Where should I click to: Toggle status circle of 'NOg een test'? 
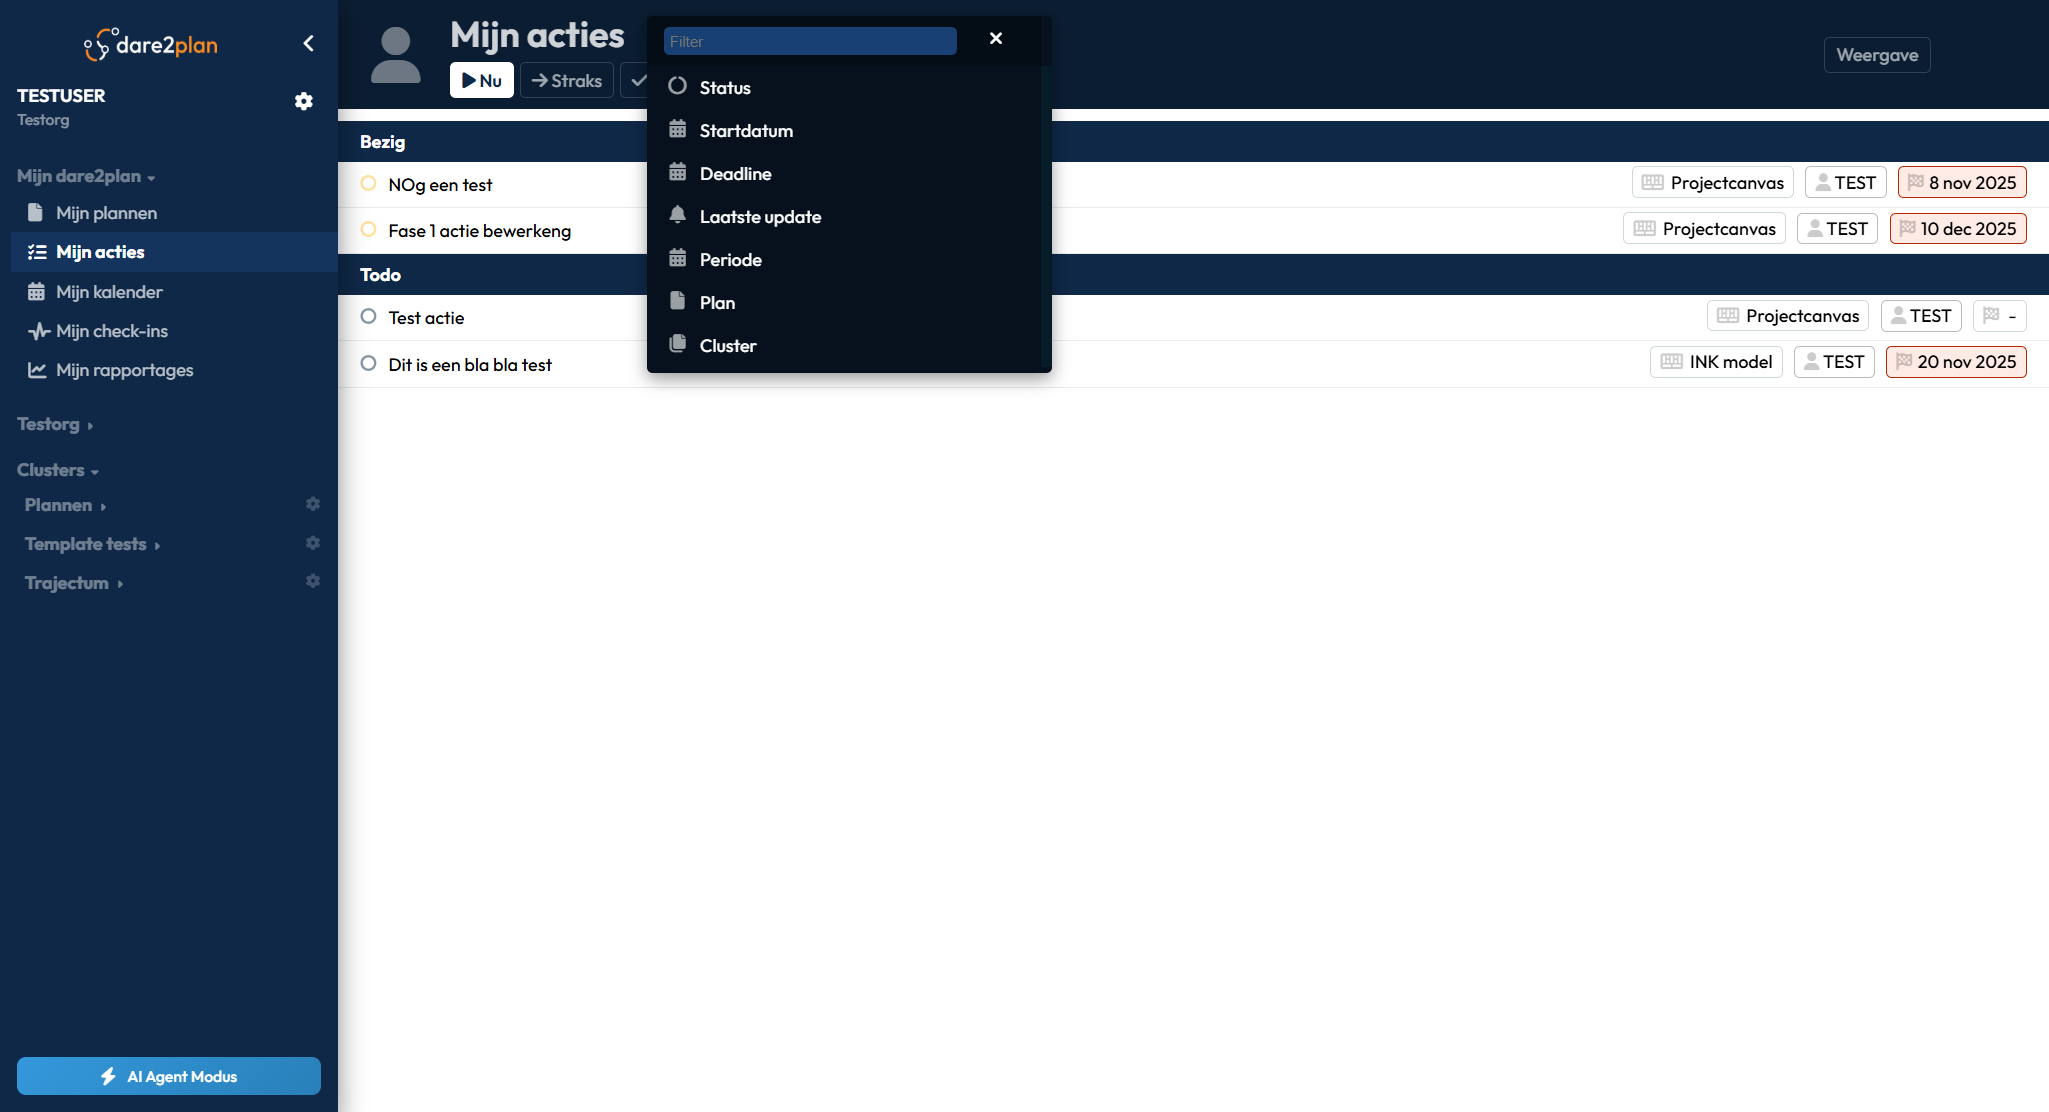coord(368,184)
